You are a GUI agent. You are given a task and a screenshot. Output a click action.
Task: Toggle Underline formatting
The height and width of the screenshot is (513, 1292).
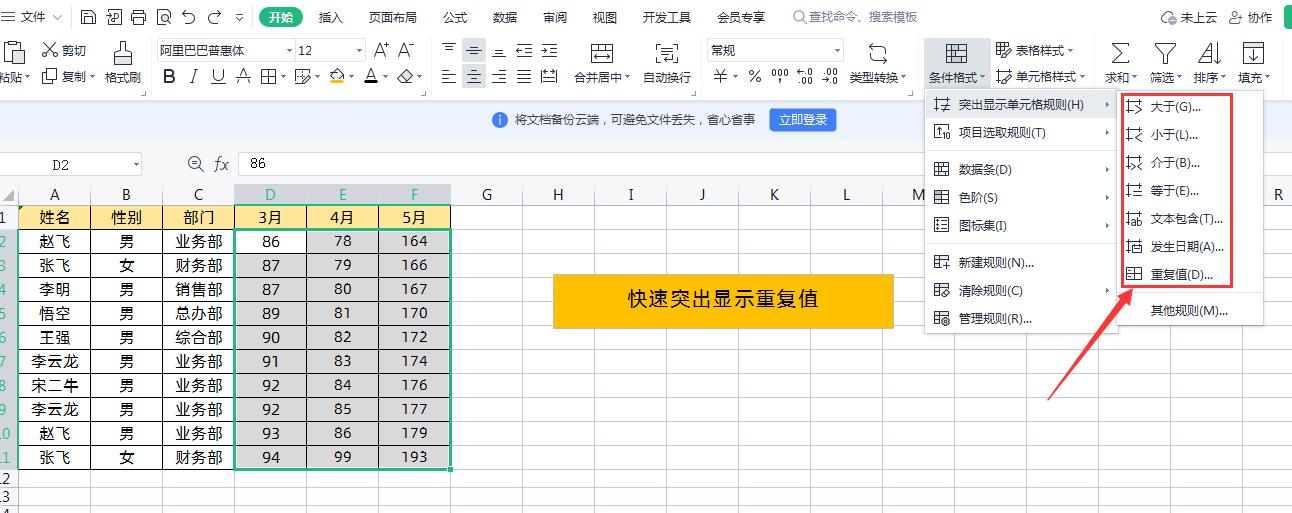click(x=218, y=76)
